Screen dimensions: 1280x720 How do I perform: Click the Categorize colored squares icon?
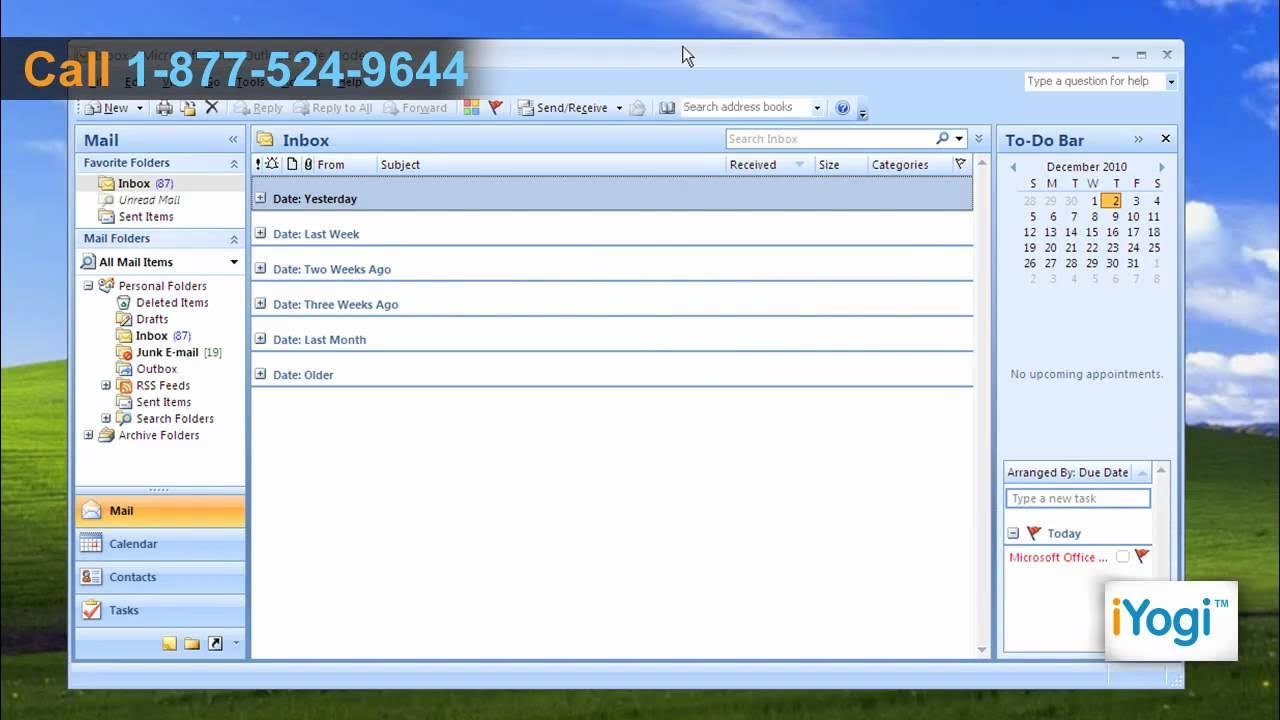[471, 107]
